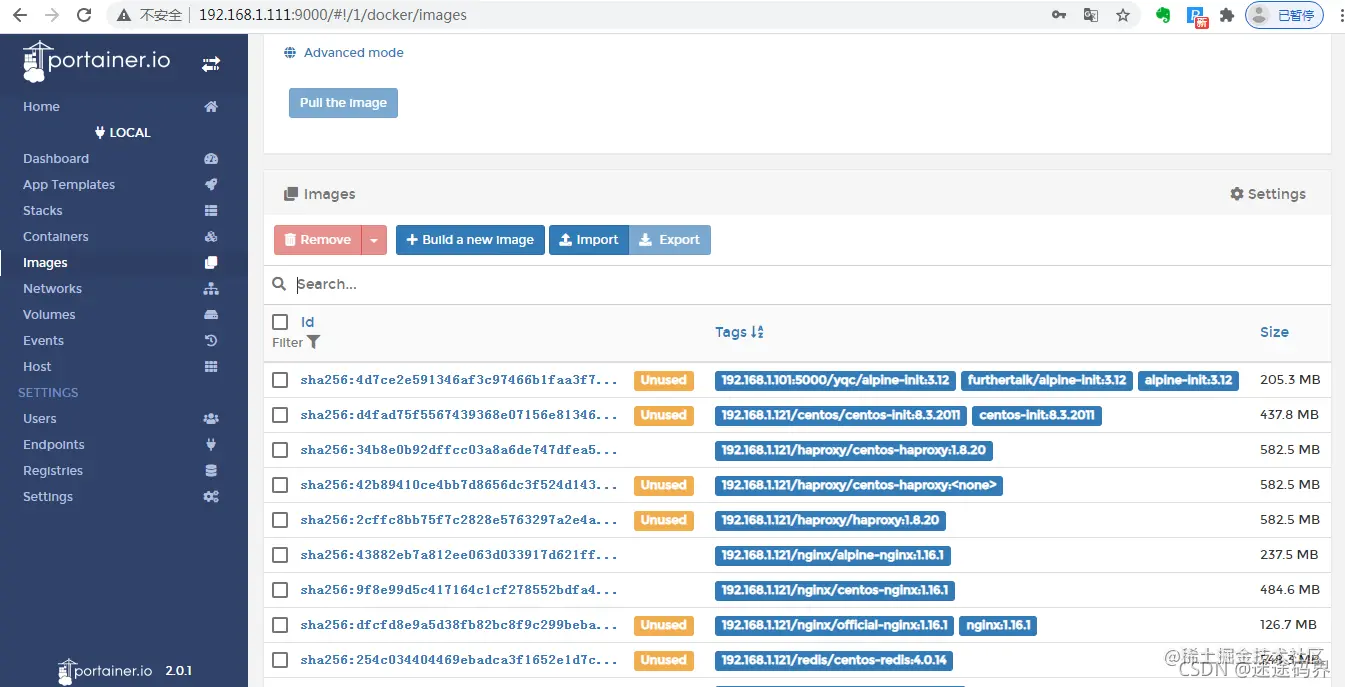This screenshot has height=687, width=1345.
Task: Open the browser extensions puzzle icon
Action: (1227, 15)
